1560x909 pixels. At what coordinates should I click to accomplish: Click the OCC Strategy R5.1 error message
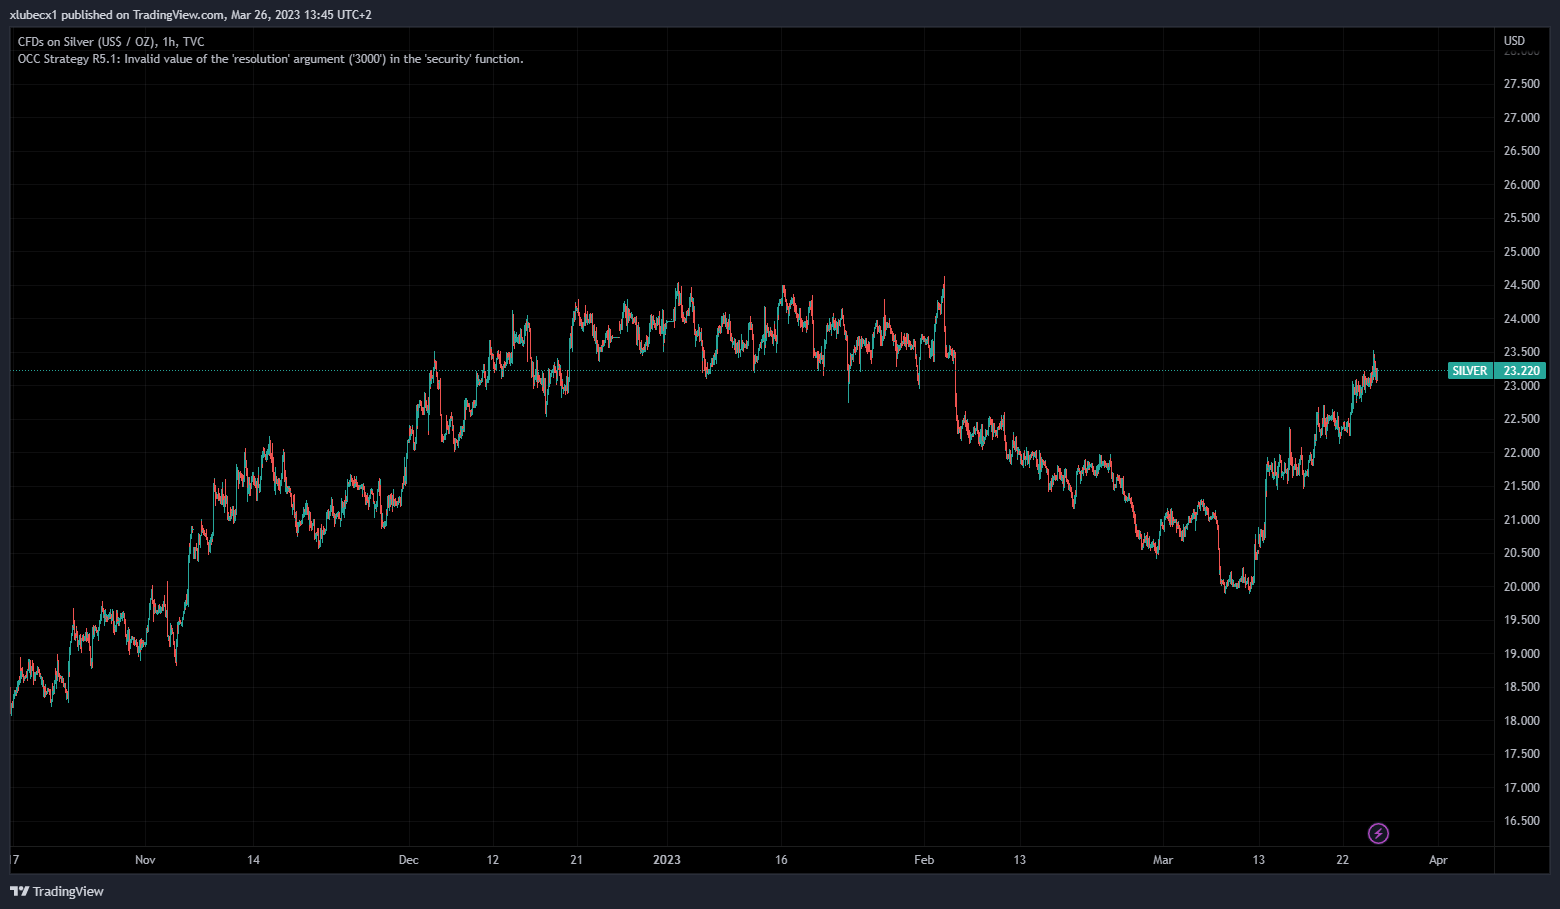(270, 59)
